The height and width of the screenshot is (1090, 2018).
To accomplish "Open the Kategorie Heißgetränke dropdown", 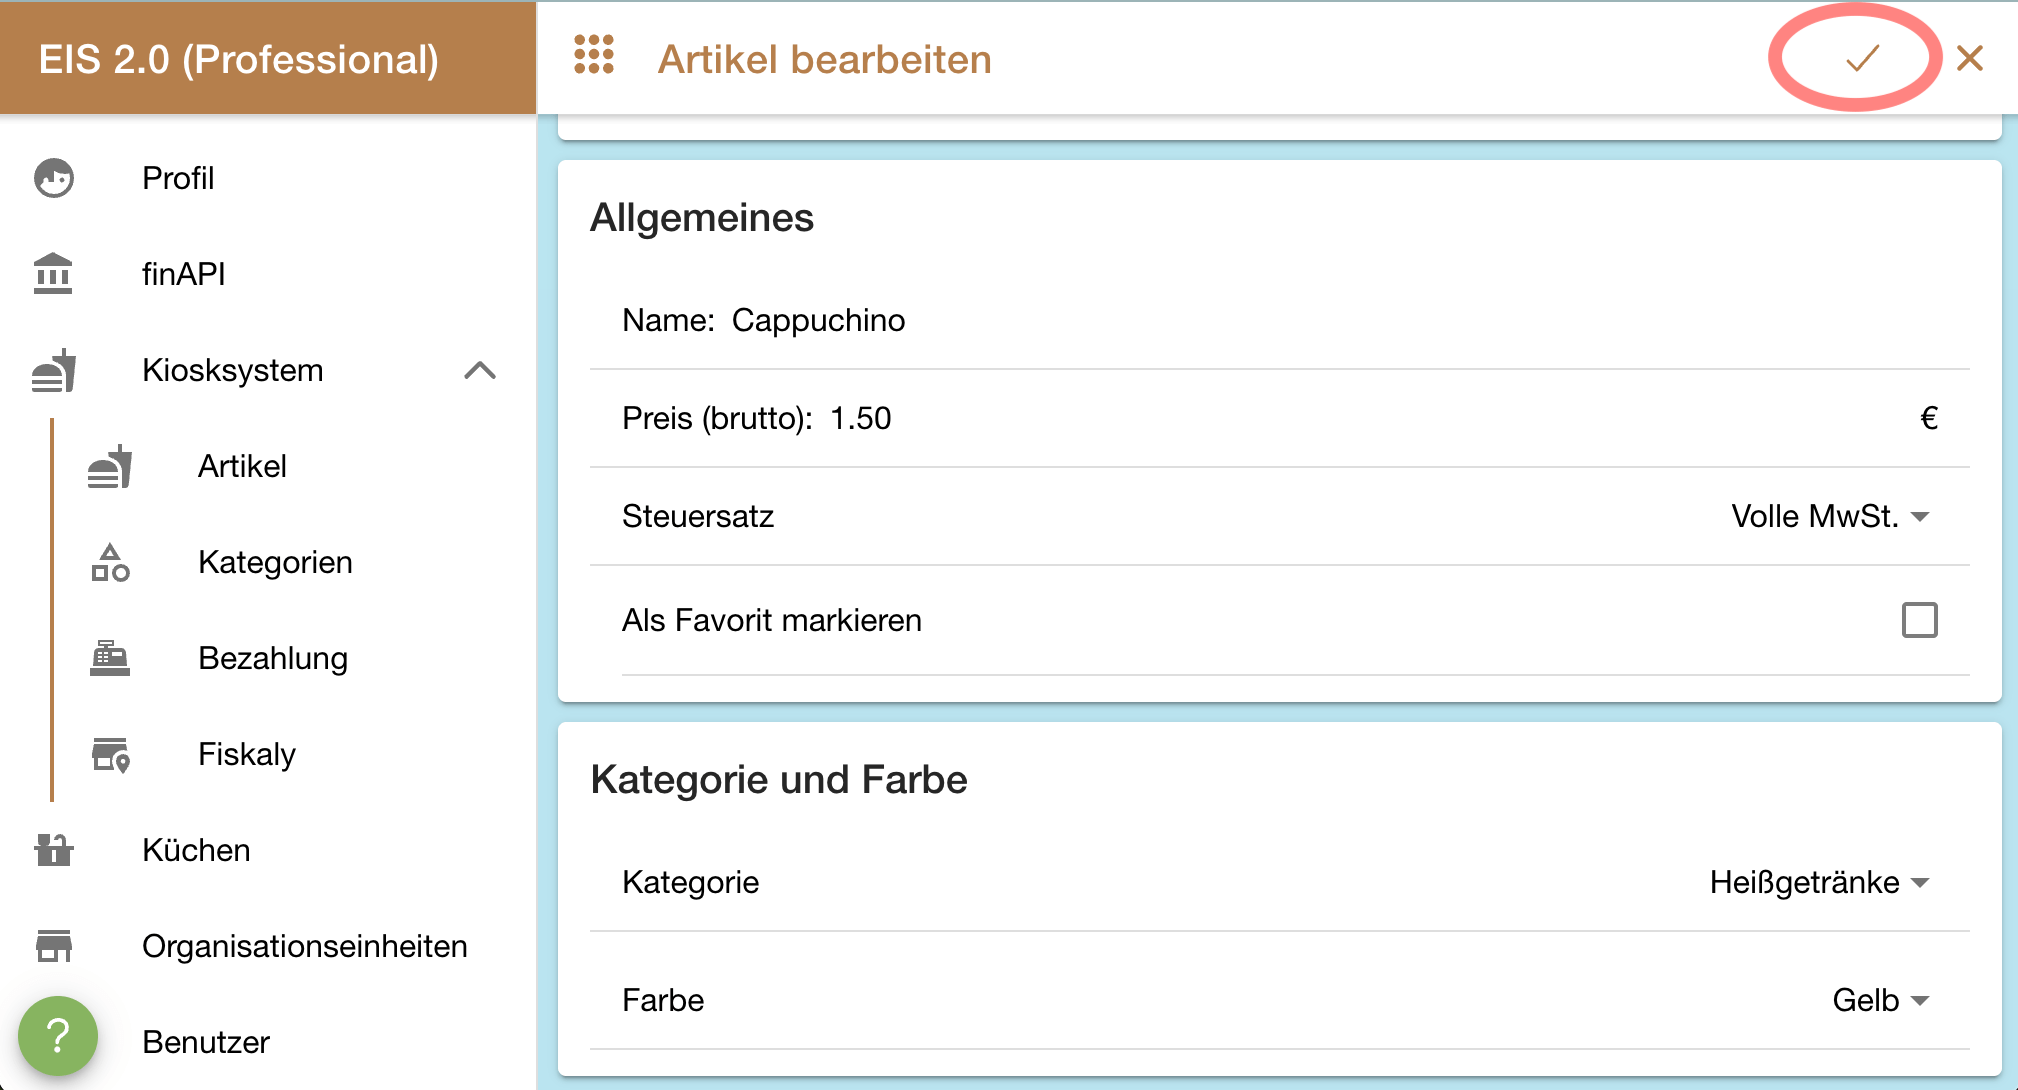I will point(1818,882).
